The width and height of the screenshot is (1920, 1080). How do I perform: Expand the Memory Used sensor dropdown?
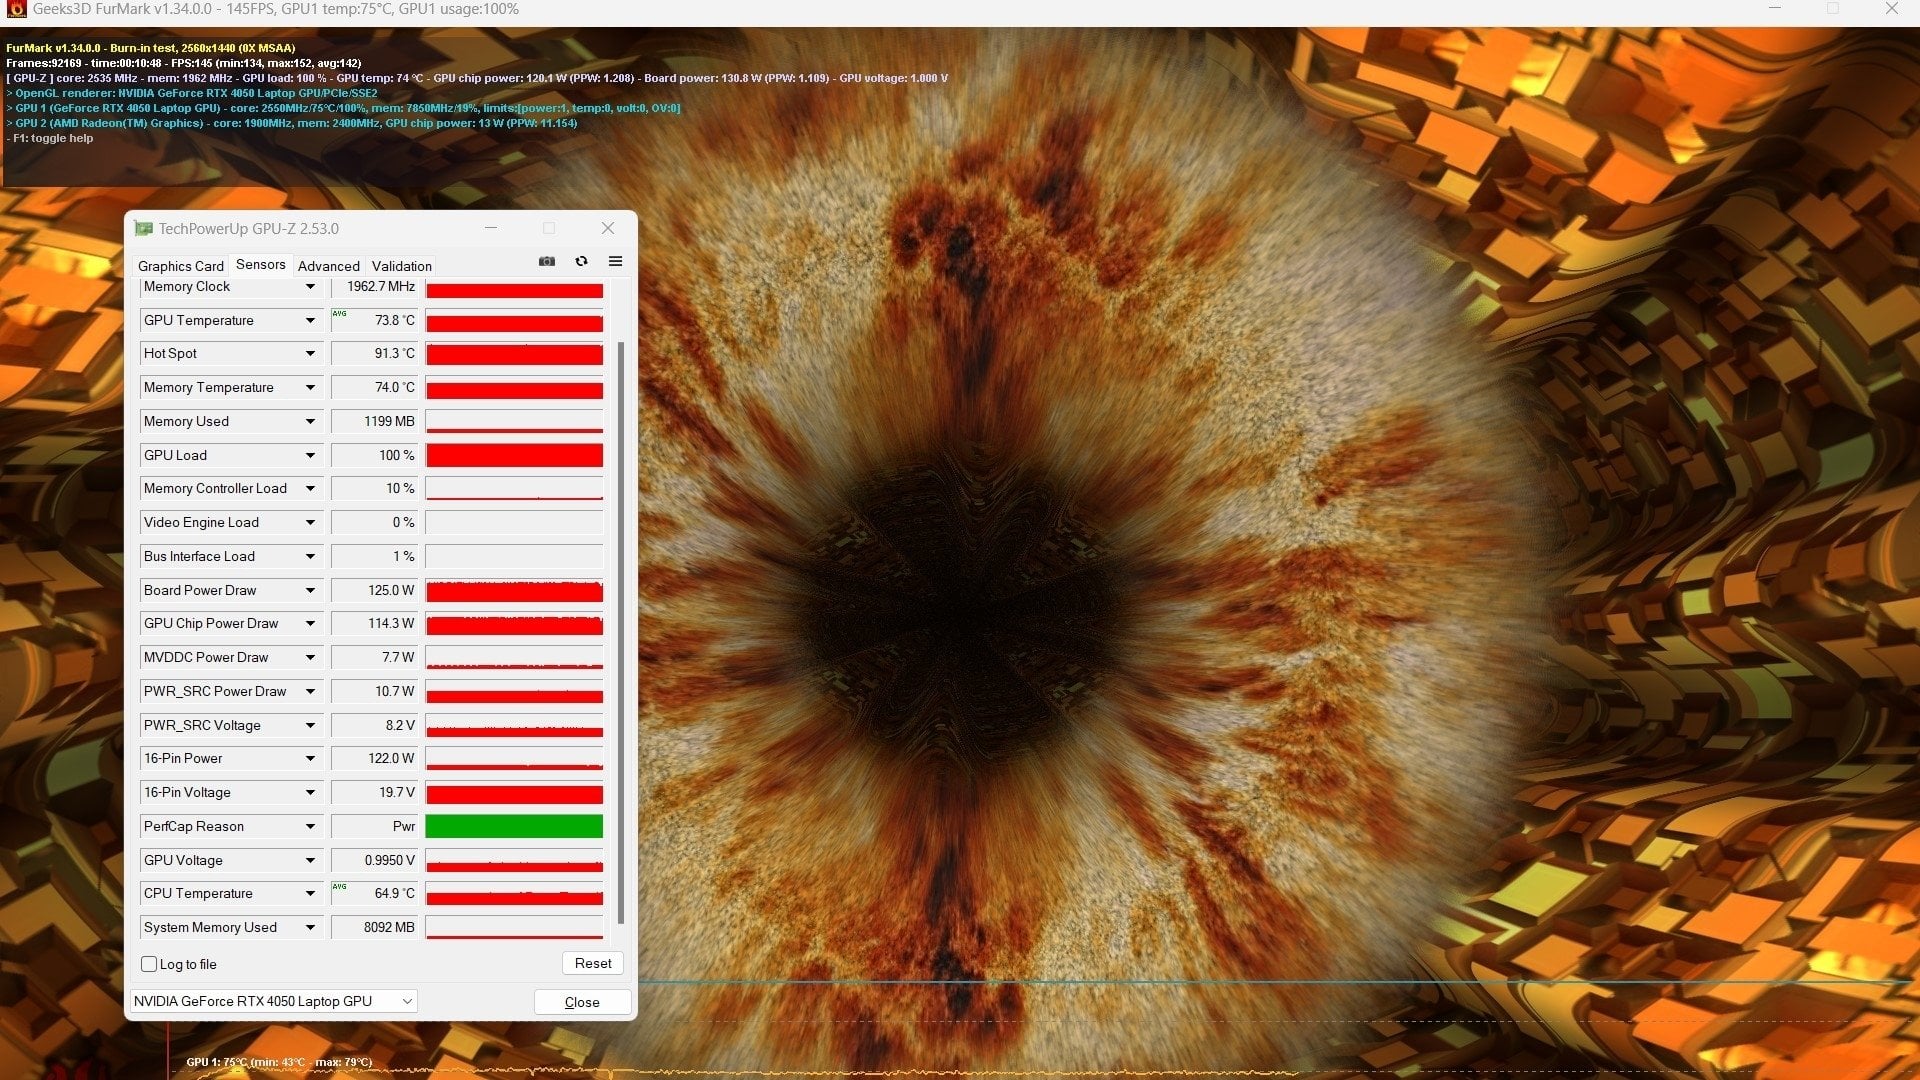pyautogui.click(x=310, y=422)
